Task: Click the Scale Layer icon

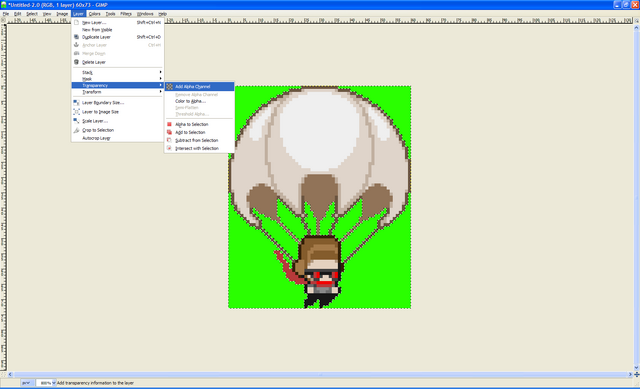Action: 76,121
